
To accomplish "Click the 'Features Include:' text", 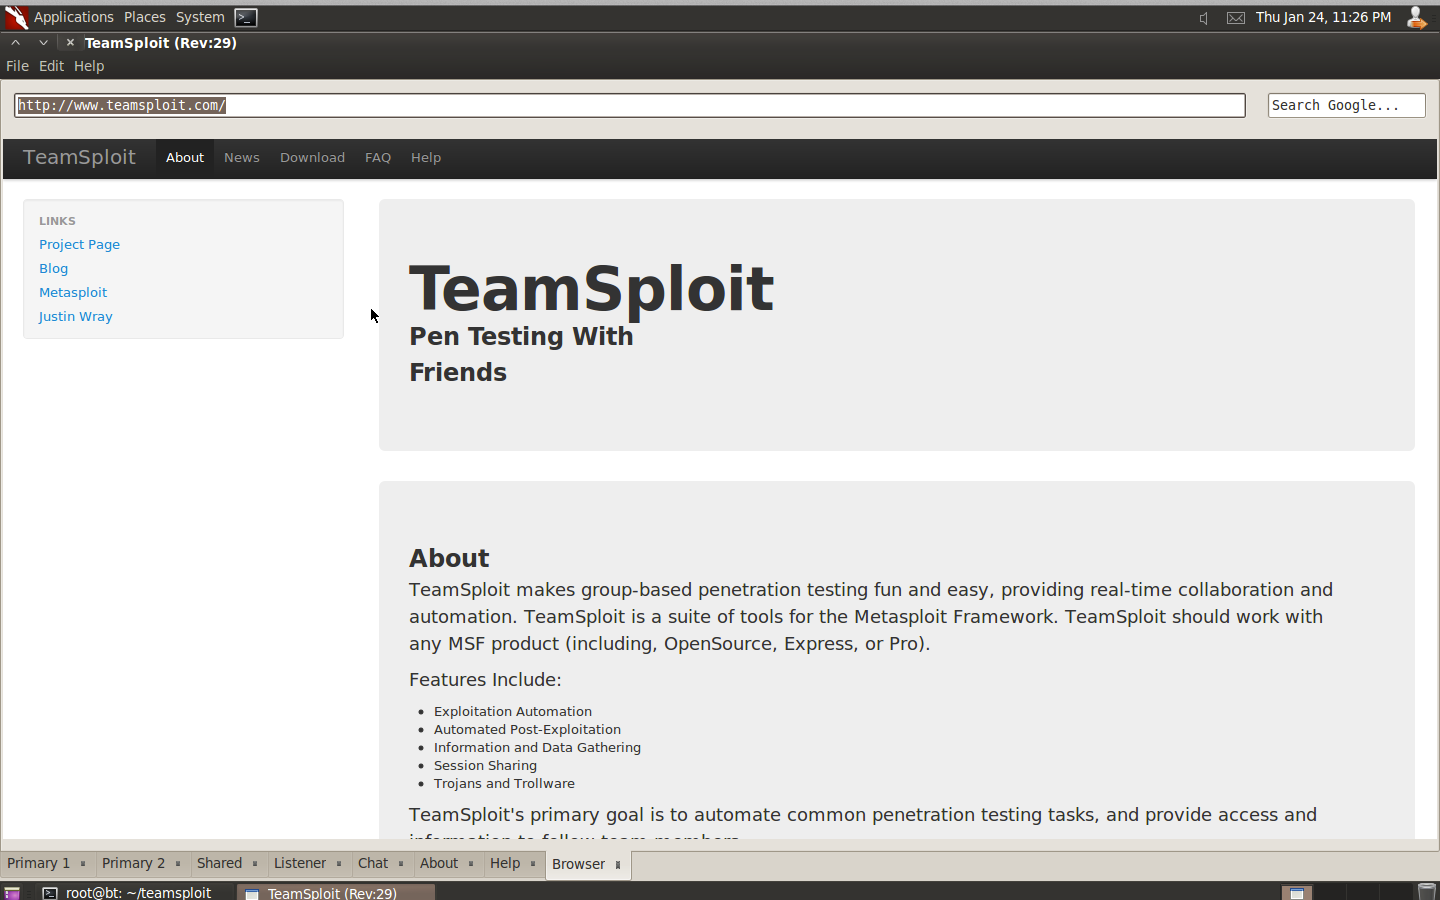I will tap(485, 680).
